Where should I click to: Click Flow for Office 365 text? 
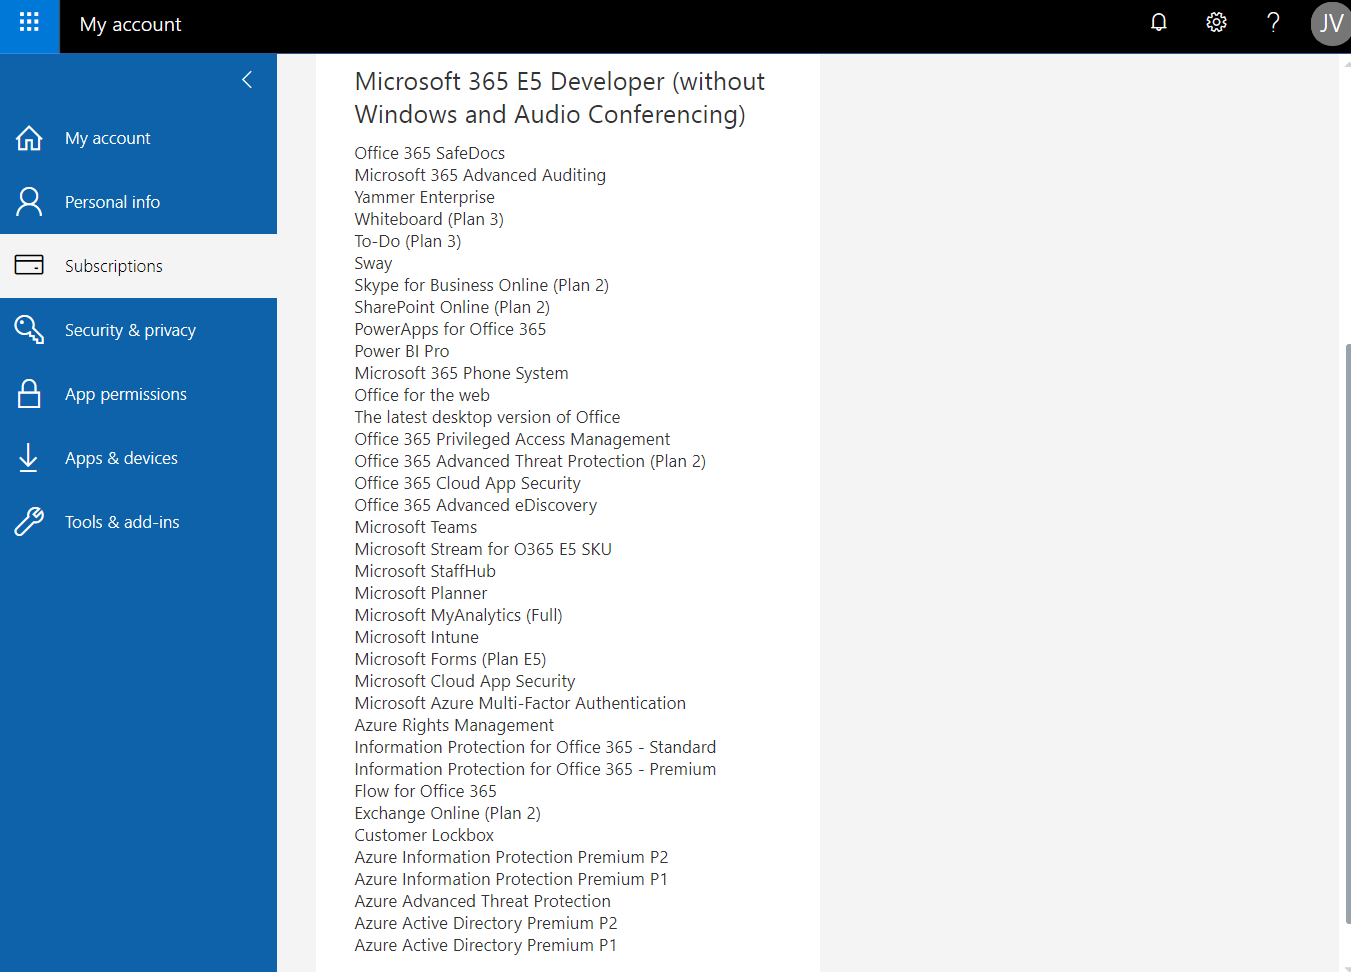[x=425, y=791]
